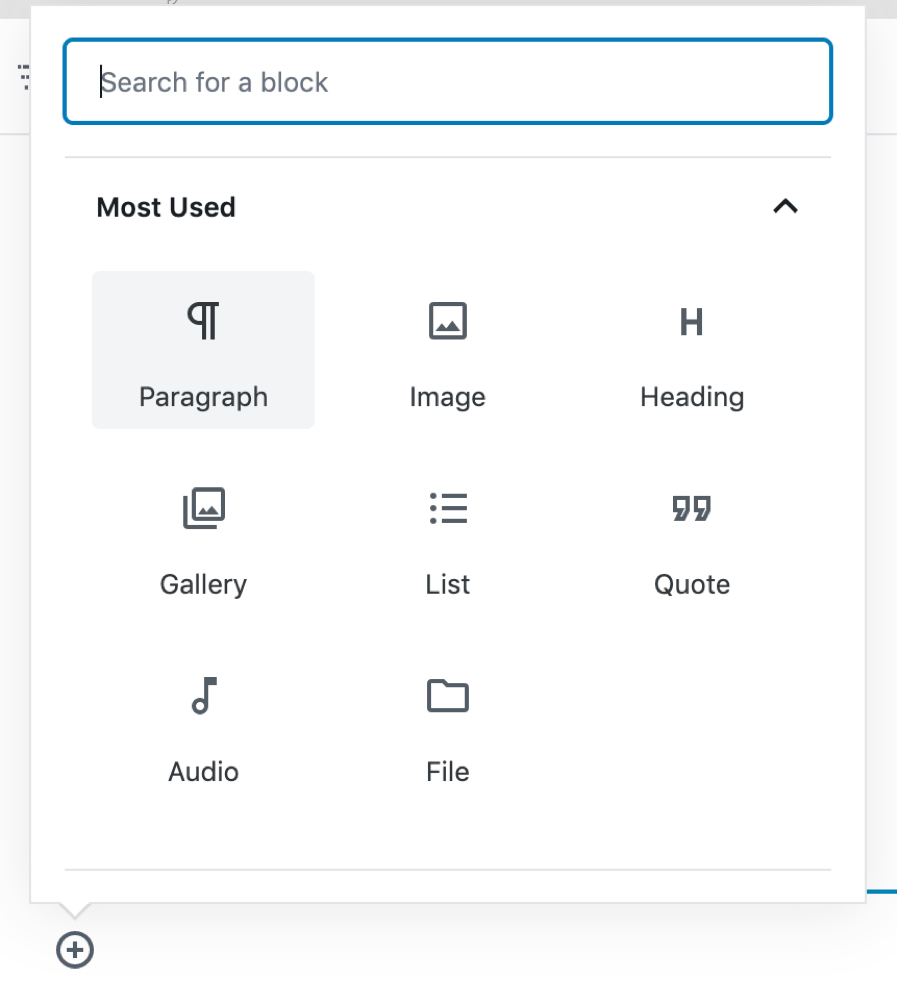The height and width of the screenshot is (1002, 897).
Task: Focus the Search for a block field
Action: click(447, 82)
